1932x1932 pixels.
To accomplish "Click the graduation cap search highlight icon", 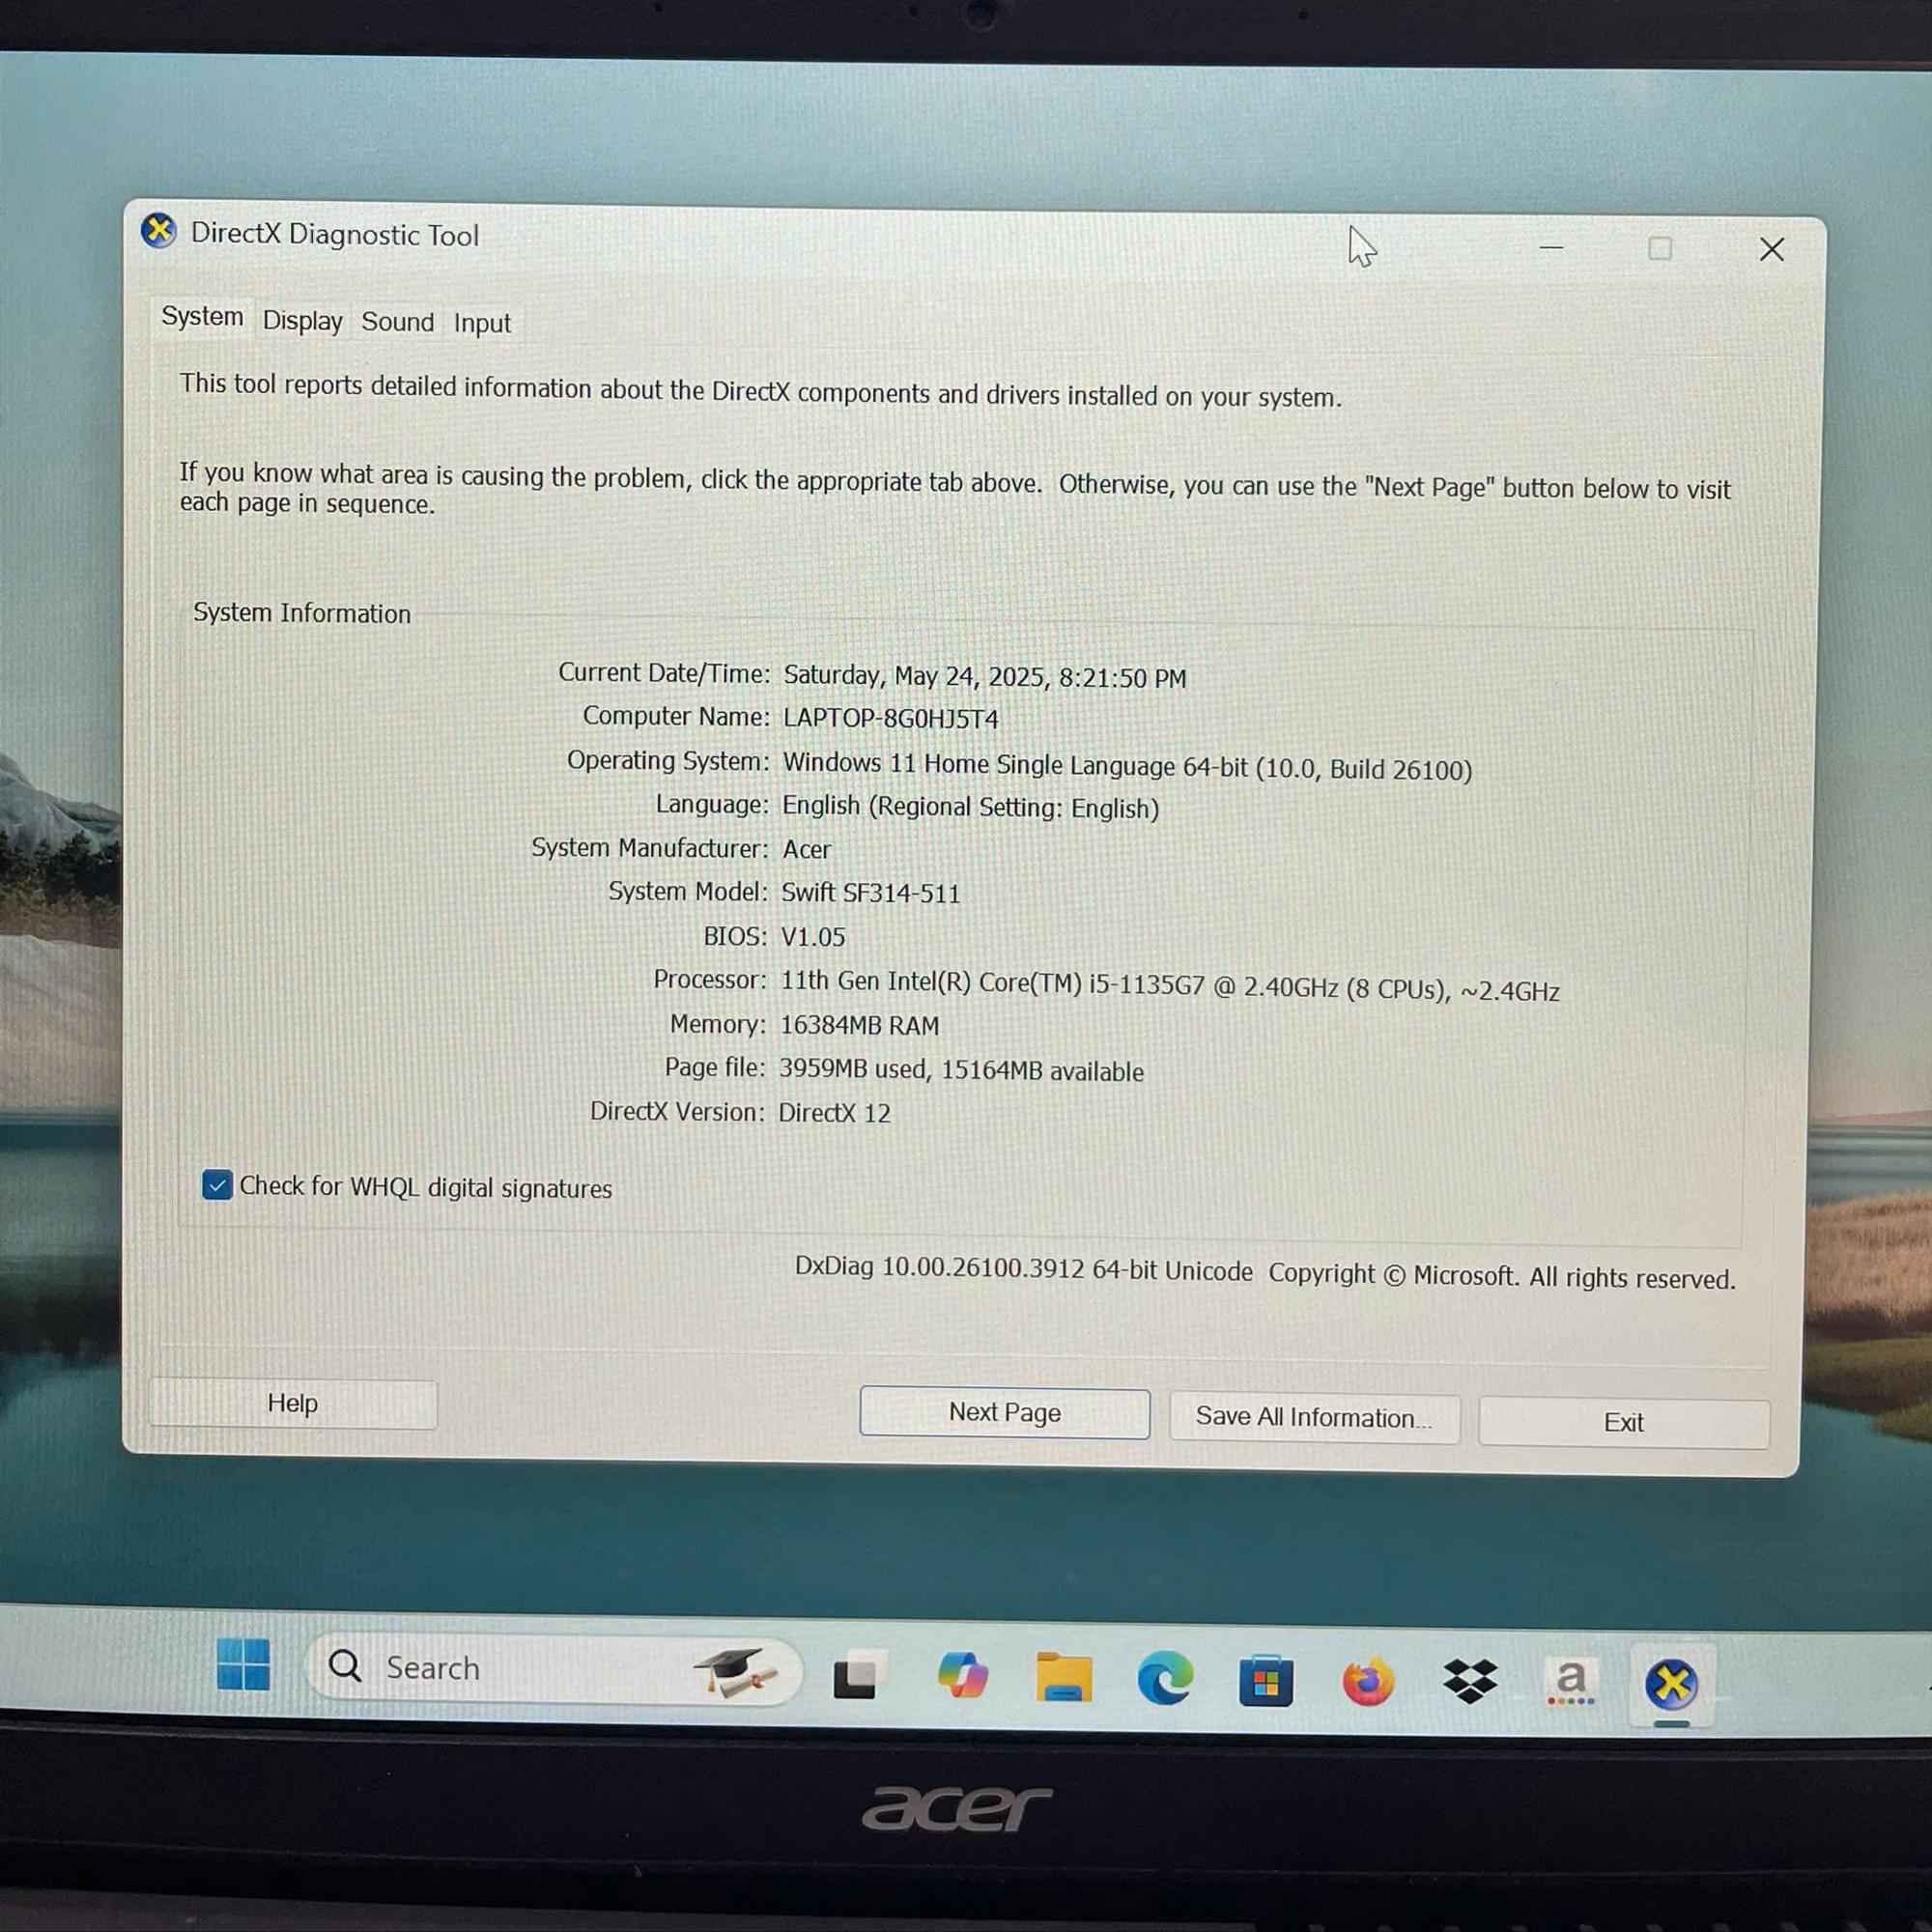I will click(736, 1671).
